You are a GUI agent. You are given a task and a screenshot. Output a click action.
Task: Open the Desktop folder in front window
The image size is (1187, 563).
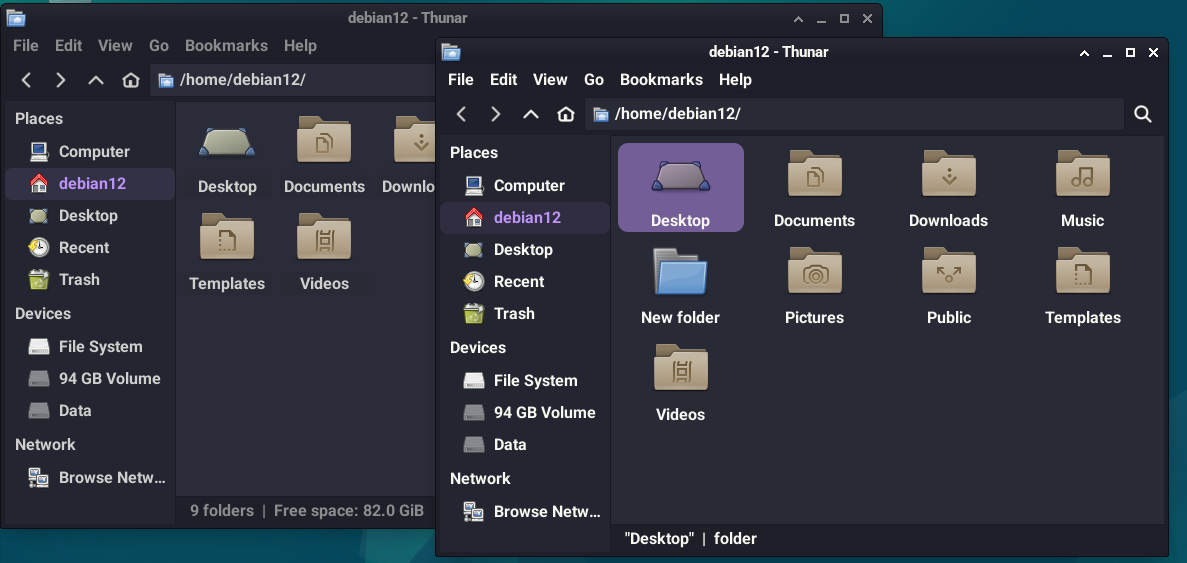680,187
